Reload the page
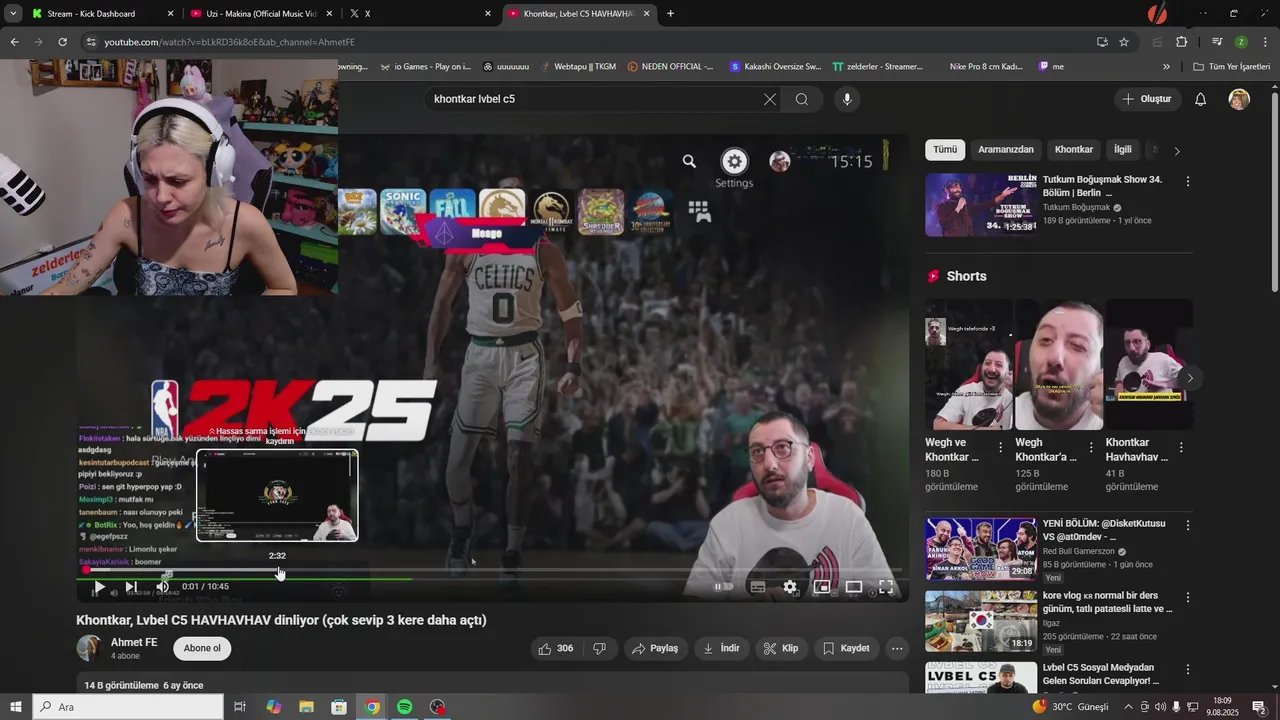The image size is (1280, 720). point(63,42)
